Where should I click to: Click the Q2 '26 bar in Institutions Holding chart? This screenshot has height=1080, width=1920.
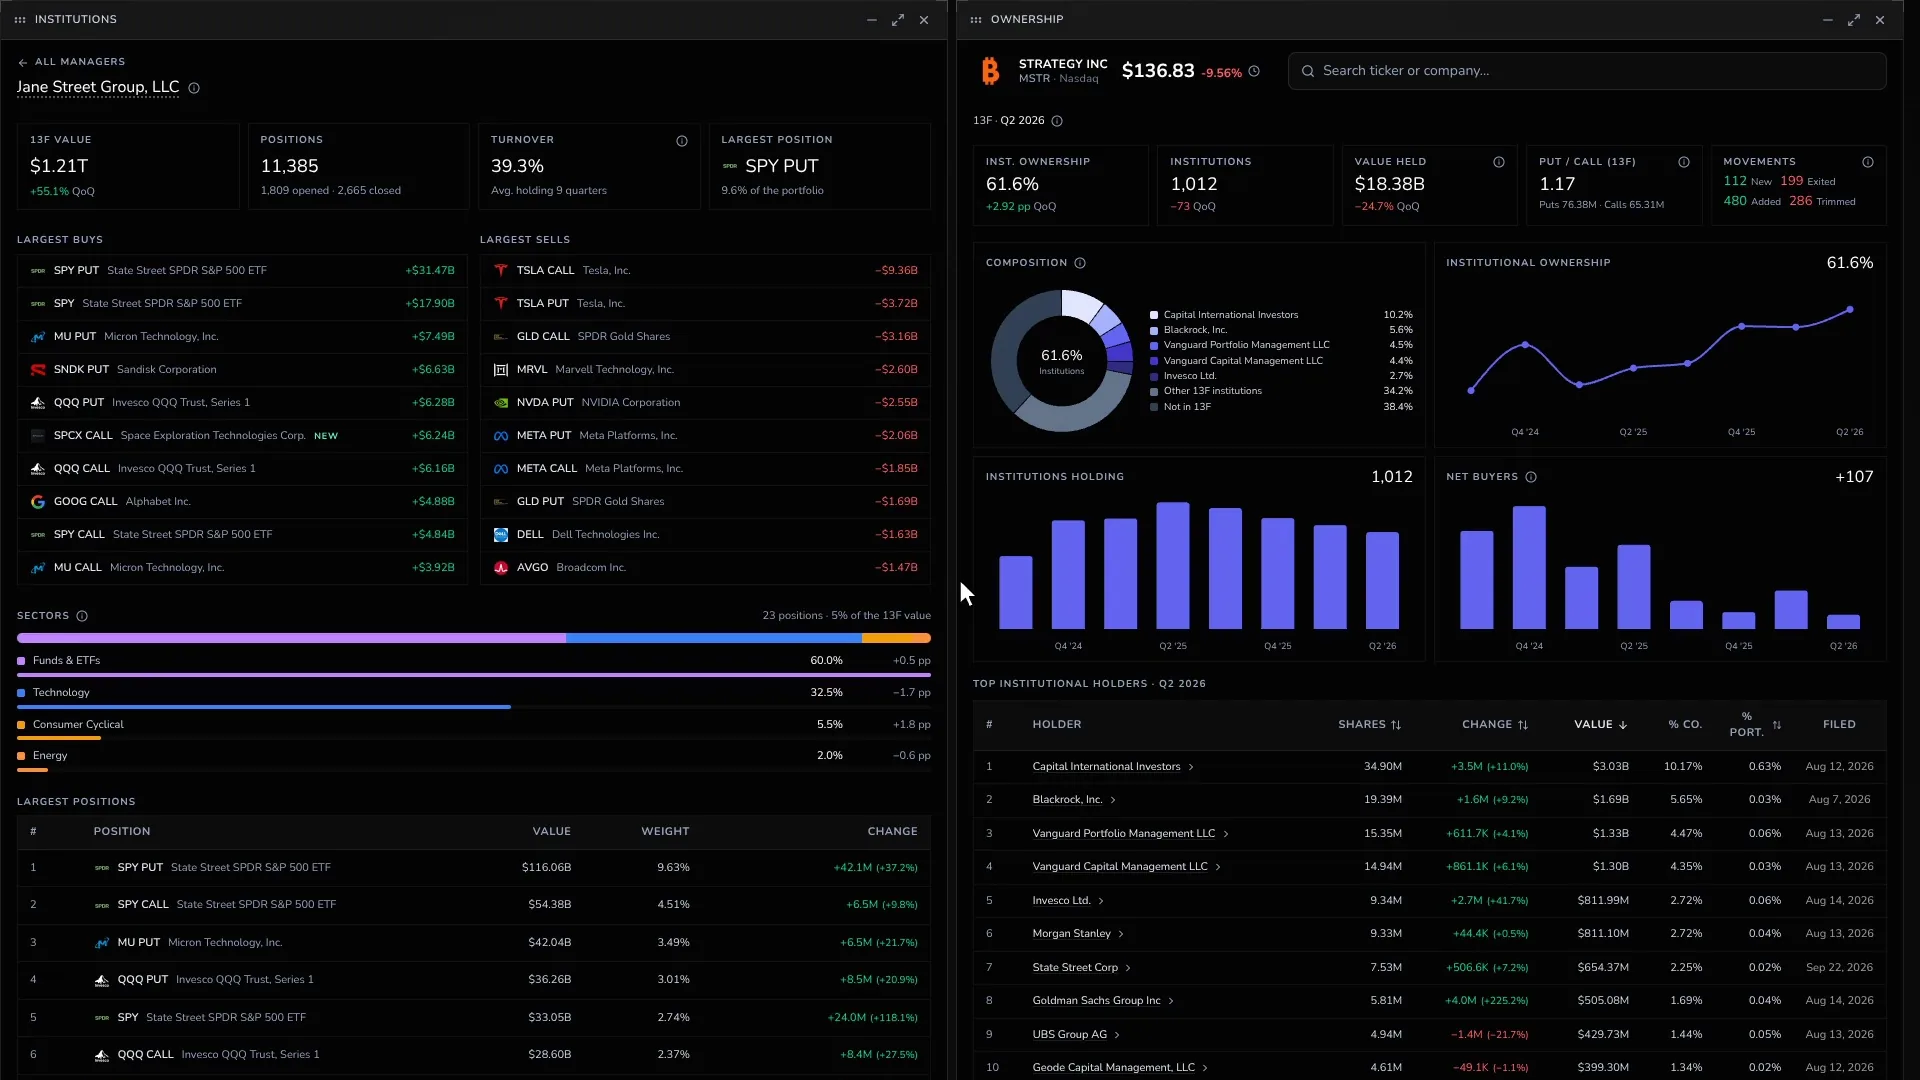coord(1382,580)
